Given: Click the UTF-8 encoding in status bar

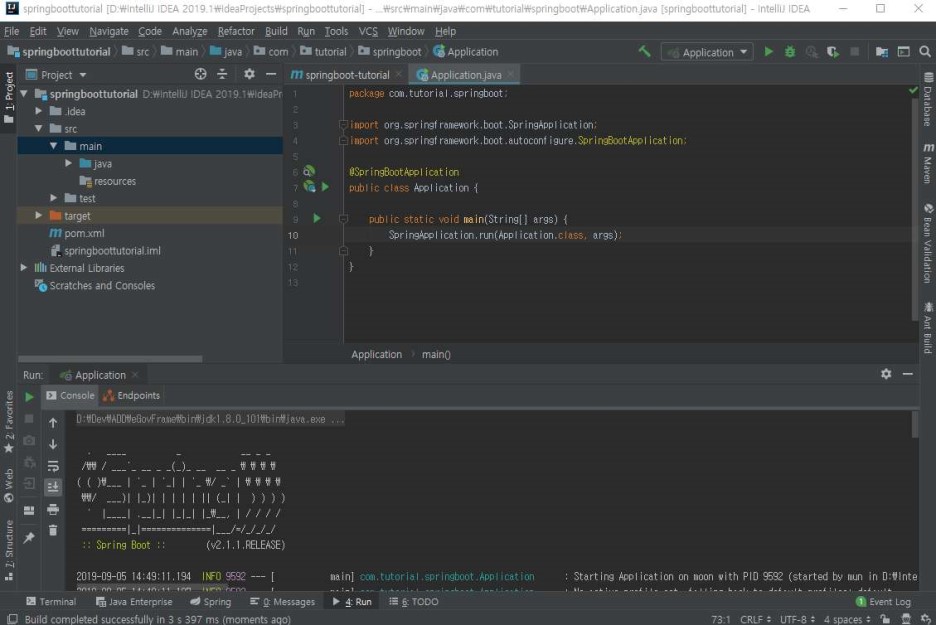Looking at the screenshot, I should pos(798,619).
